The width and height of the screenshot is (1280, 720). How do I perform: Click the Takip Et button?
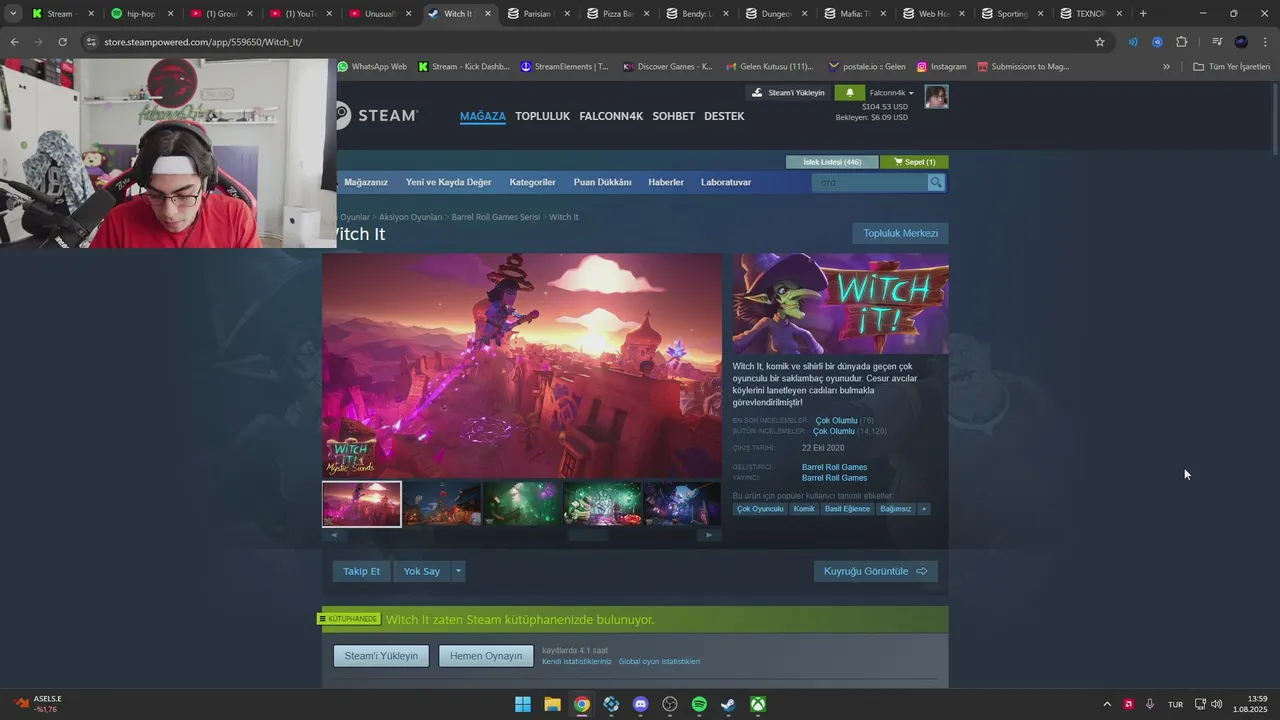pos(361,571)
